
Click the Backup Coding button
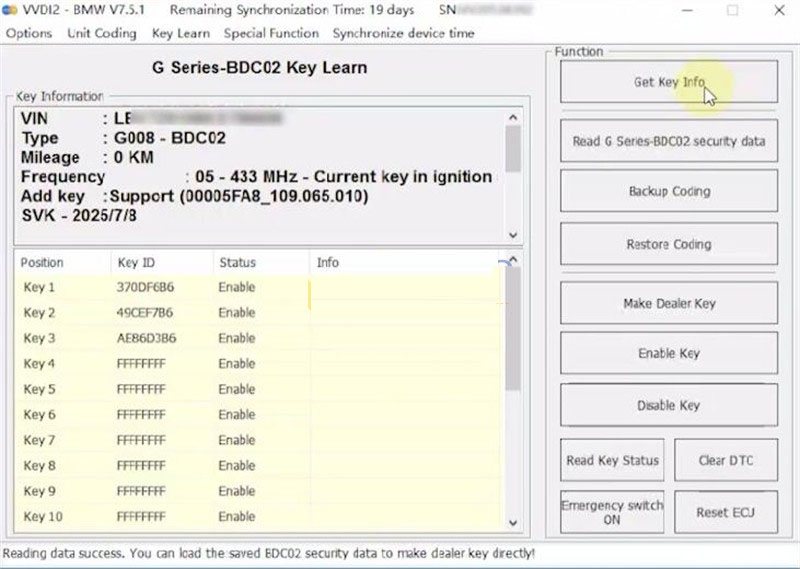coord(669,191)
